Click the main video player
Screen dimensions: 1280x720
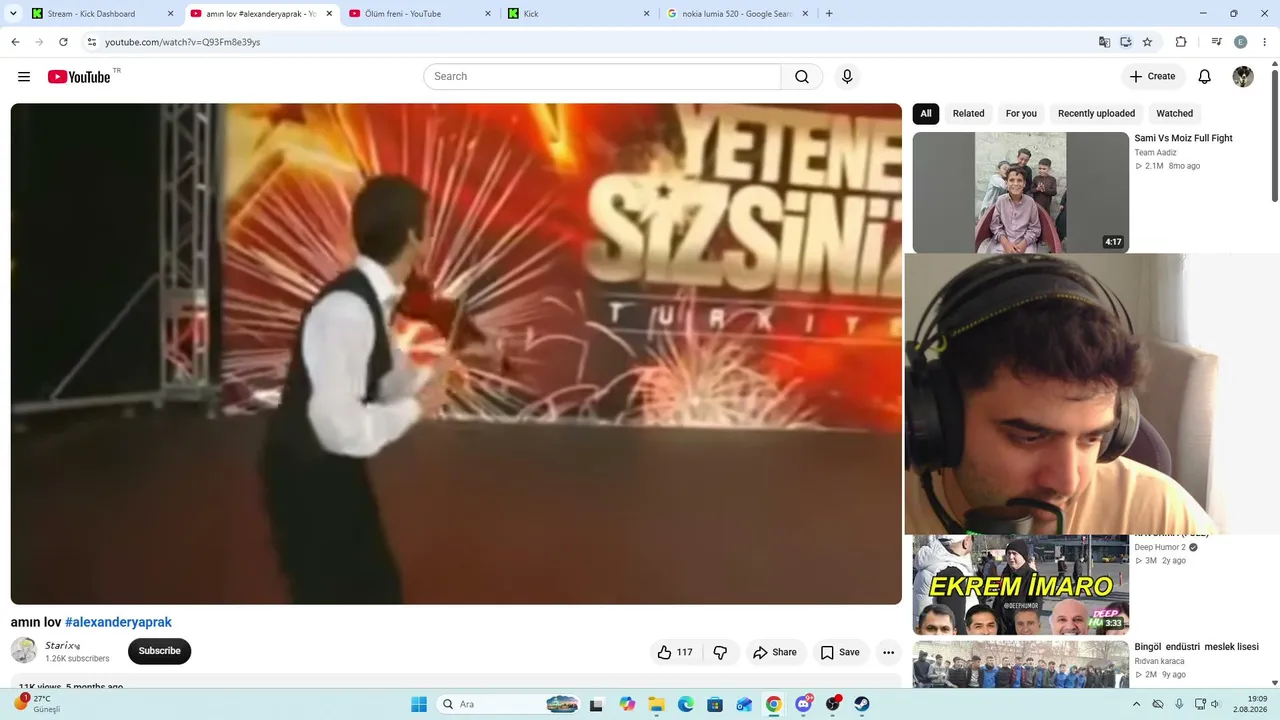pos(456,354)
